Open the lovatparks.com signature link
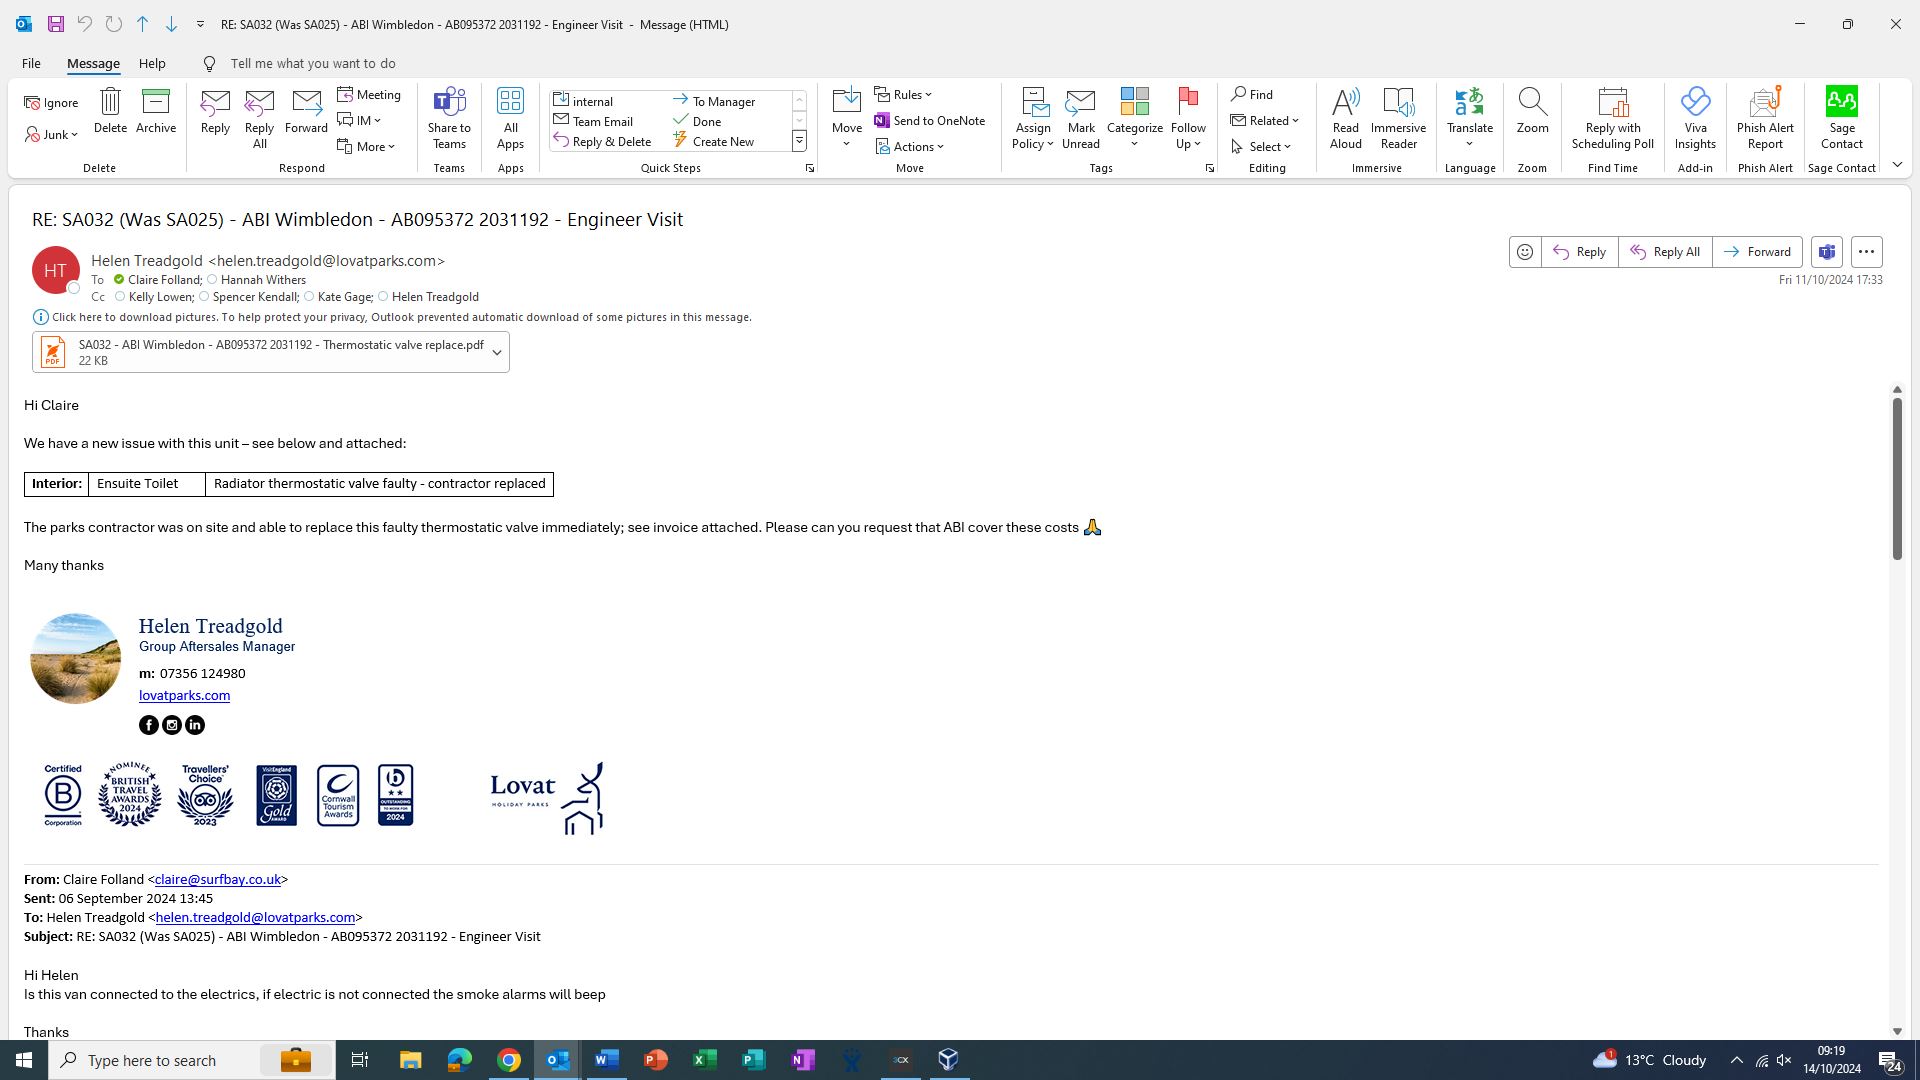This screenshot has height=1080, width=1920. (x=184, y=695)
